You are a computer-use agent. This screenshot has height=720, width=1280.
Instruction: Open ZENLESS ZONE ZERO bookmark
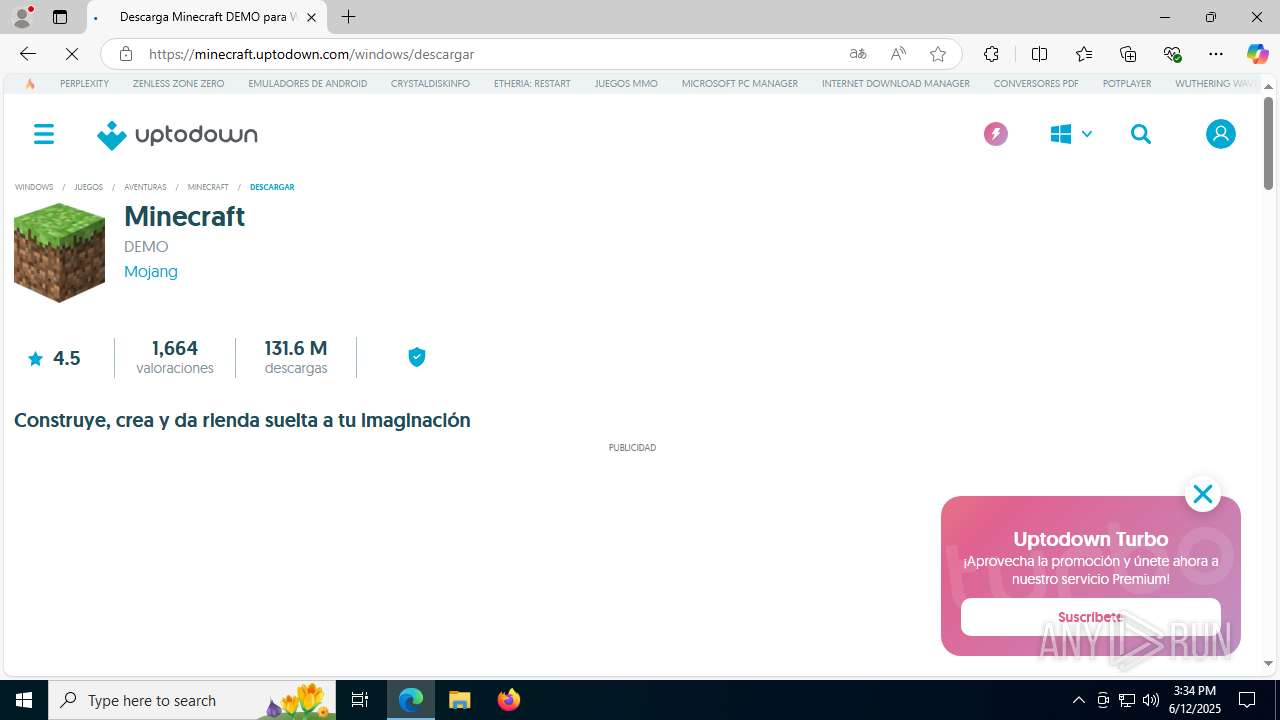tap(178, 84)
